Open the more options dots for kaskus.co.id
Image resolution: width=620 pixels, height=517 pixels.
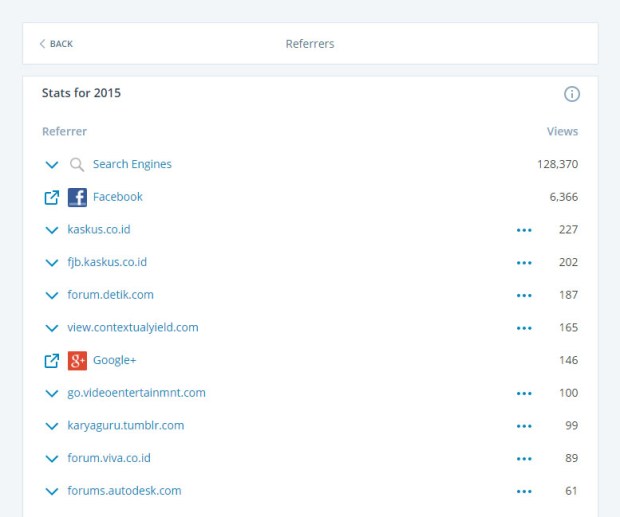coord(524,230)
